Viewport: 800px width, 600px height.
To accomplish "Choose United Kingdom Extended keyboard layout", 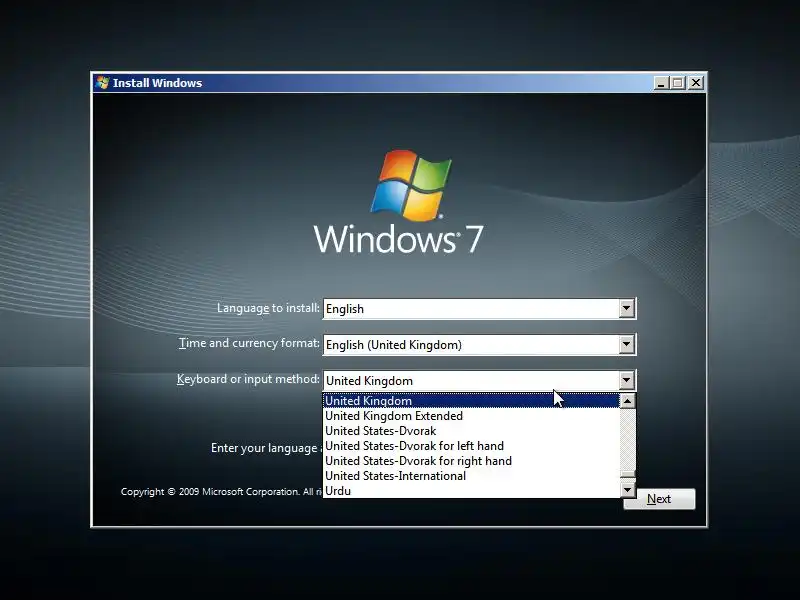I will [x=471, y=416].
